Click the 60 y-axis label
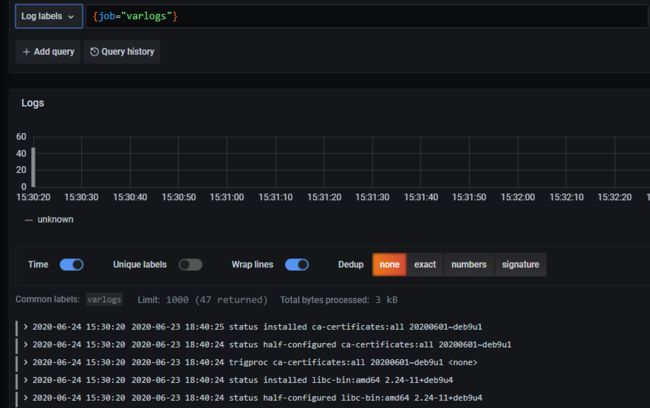Screen dimensions: 650x408 point(21,136)
